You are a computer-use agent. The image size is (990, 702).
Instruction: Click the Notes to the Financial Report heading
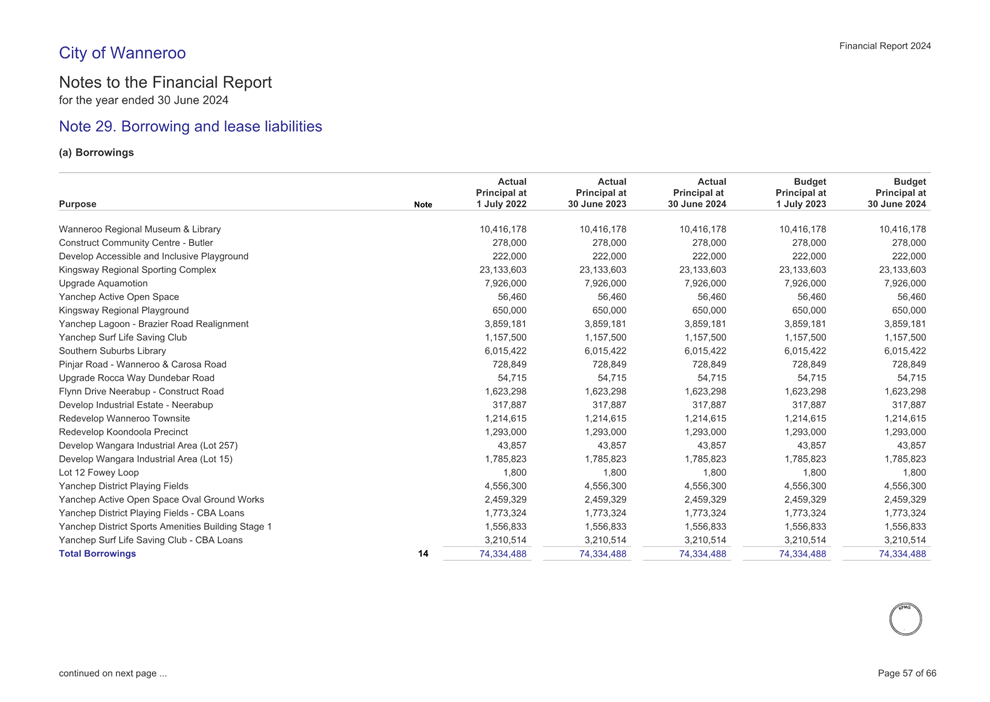pyautogui.click(x=165, y=82)
